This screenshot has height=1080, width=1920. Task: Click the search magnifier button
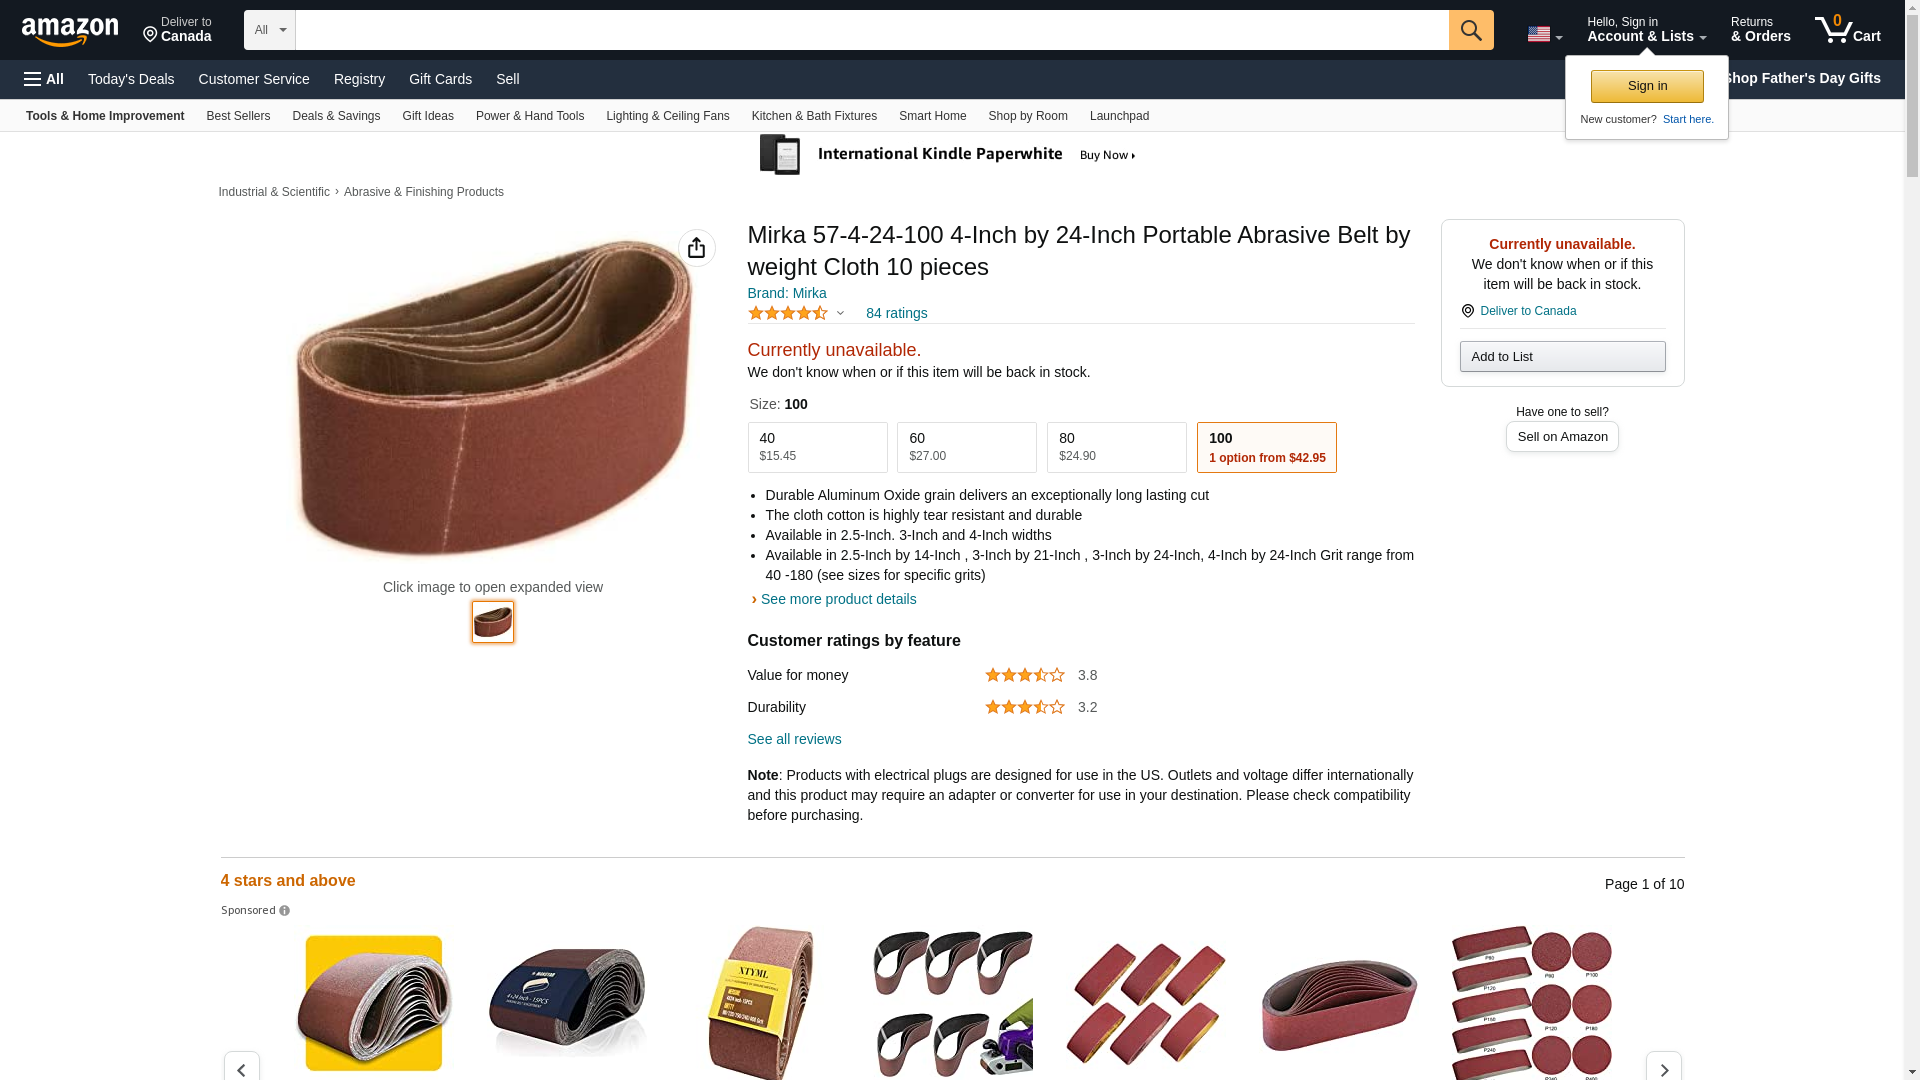tap(1470, 30)
